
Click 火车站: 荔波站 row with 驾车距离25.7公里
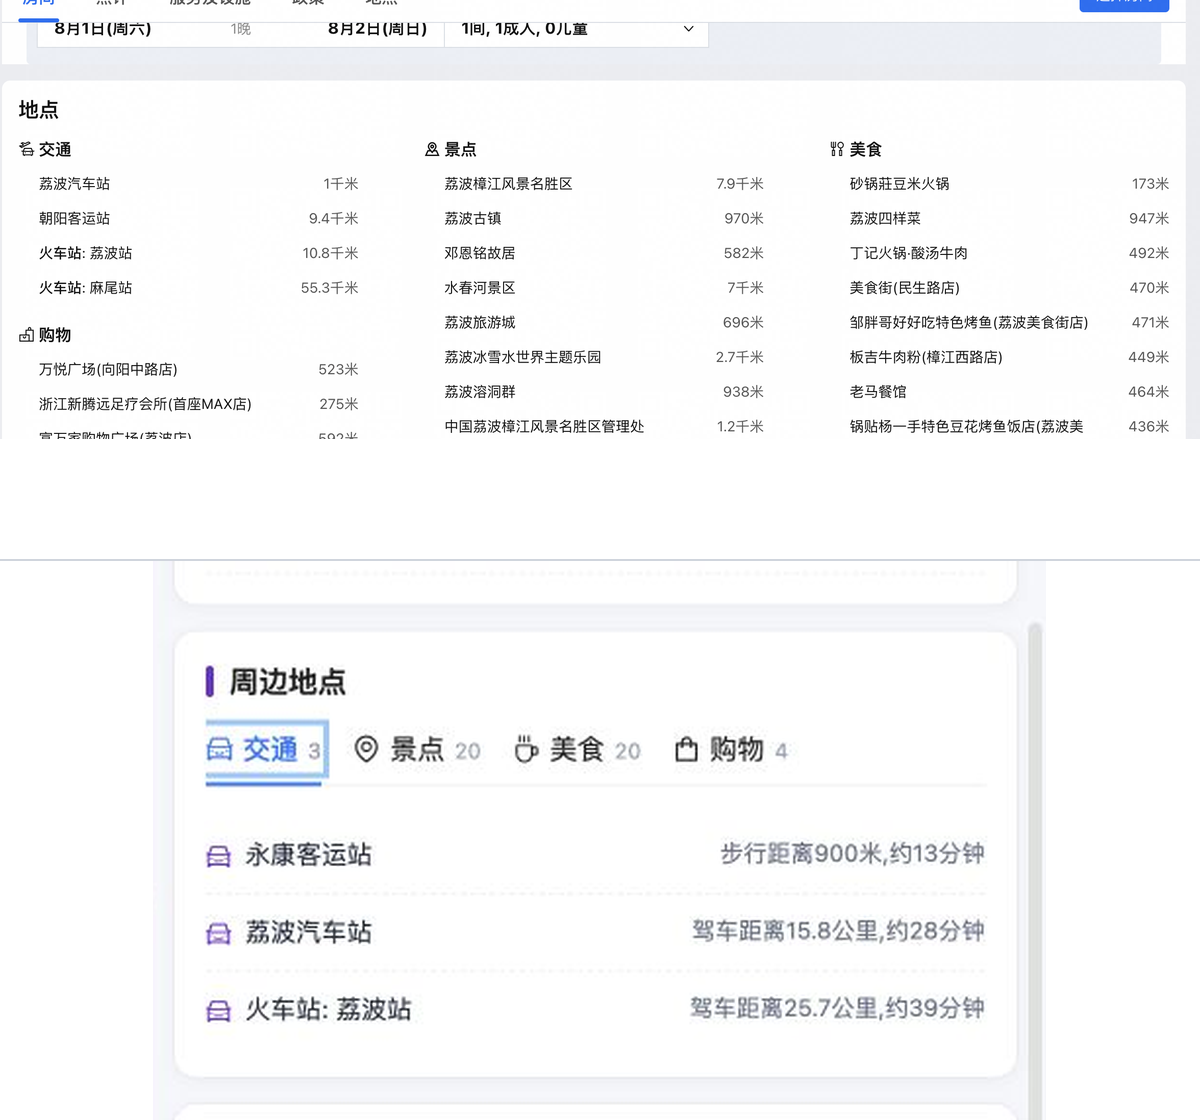click(595, 1009)
